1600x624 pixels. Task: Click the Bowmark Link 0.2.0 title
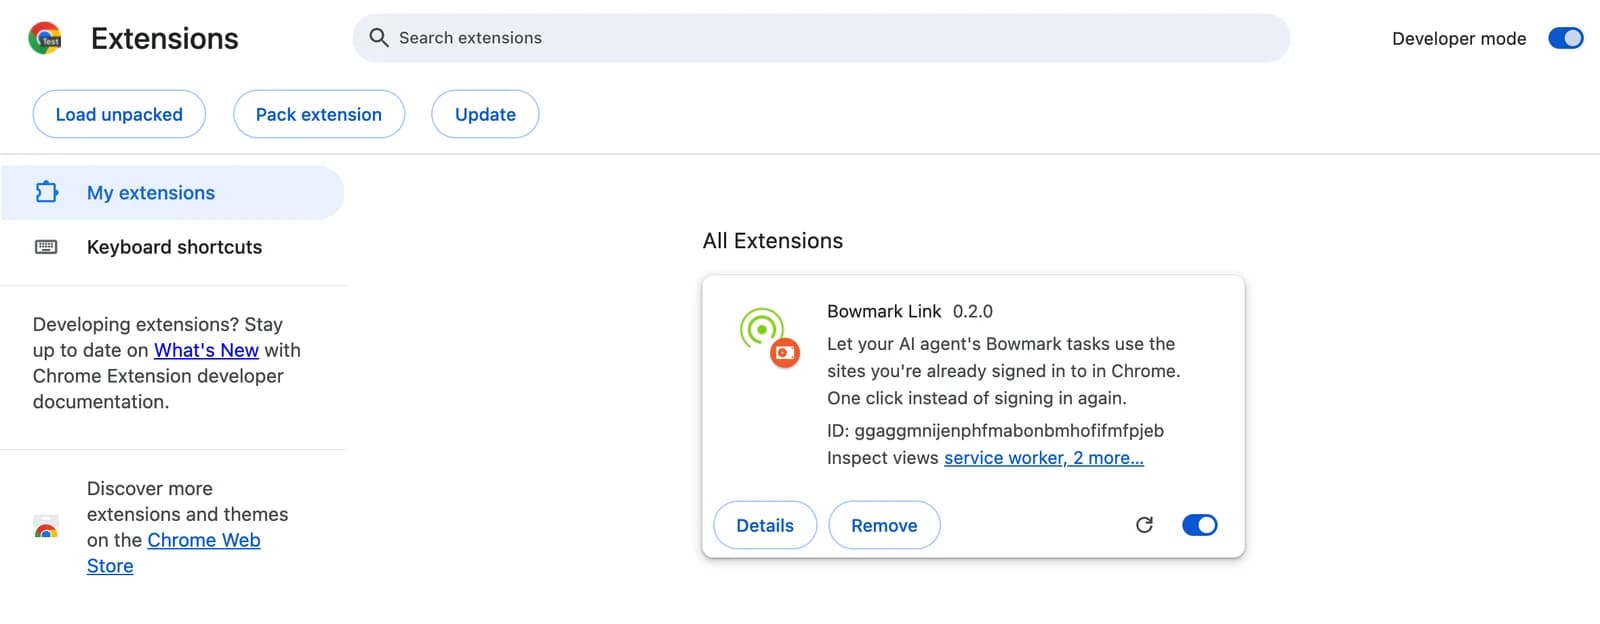point(910,311)
